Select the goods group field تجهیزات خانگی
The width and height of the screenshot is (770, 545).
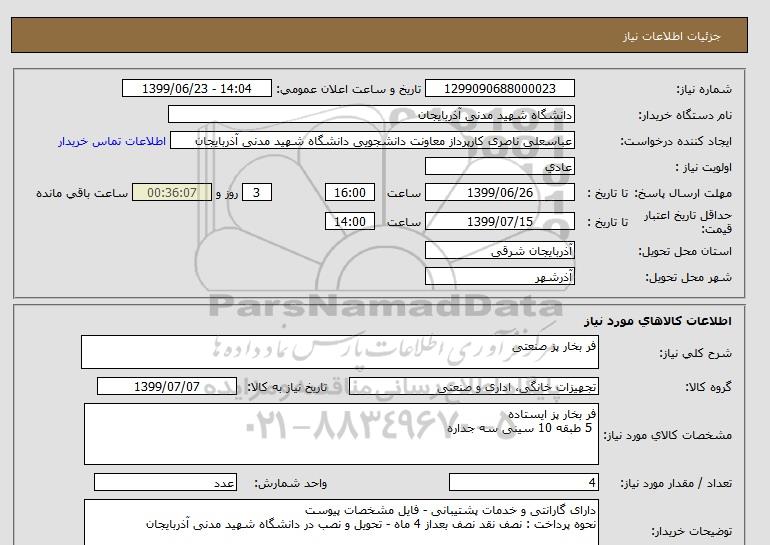click(x=473, y=387)
